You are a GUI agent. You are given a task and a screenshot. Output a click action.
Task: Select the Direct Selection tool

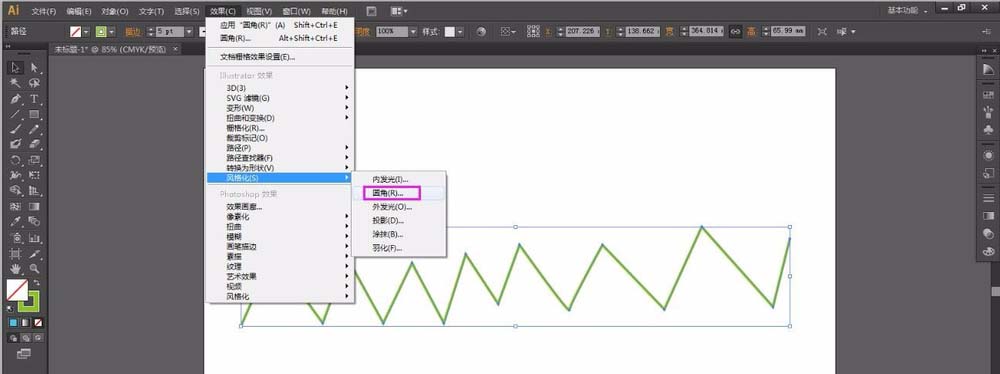pyautogui.click(x=34, y=68)
